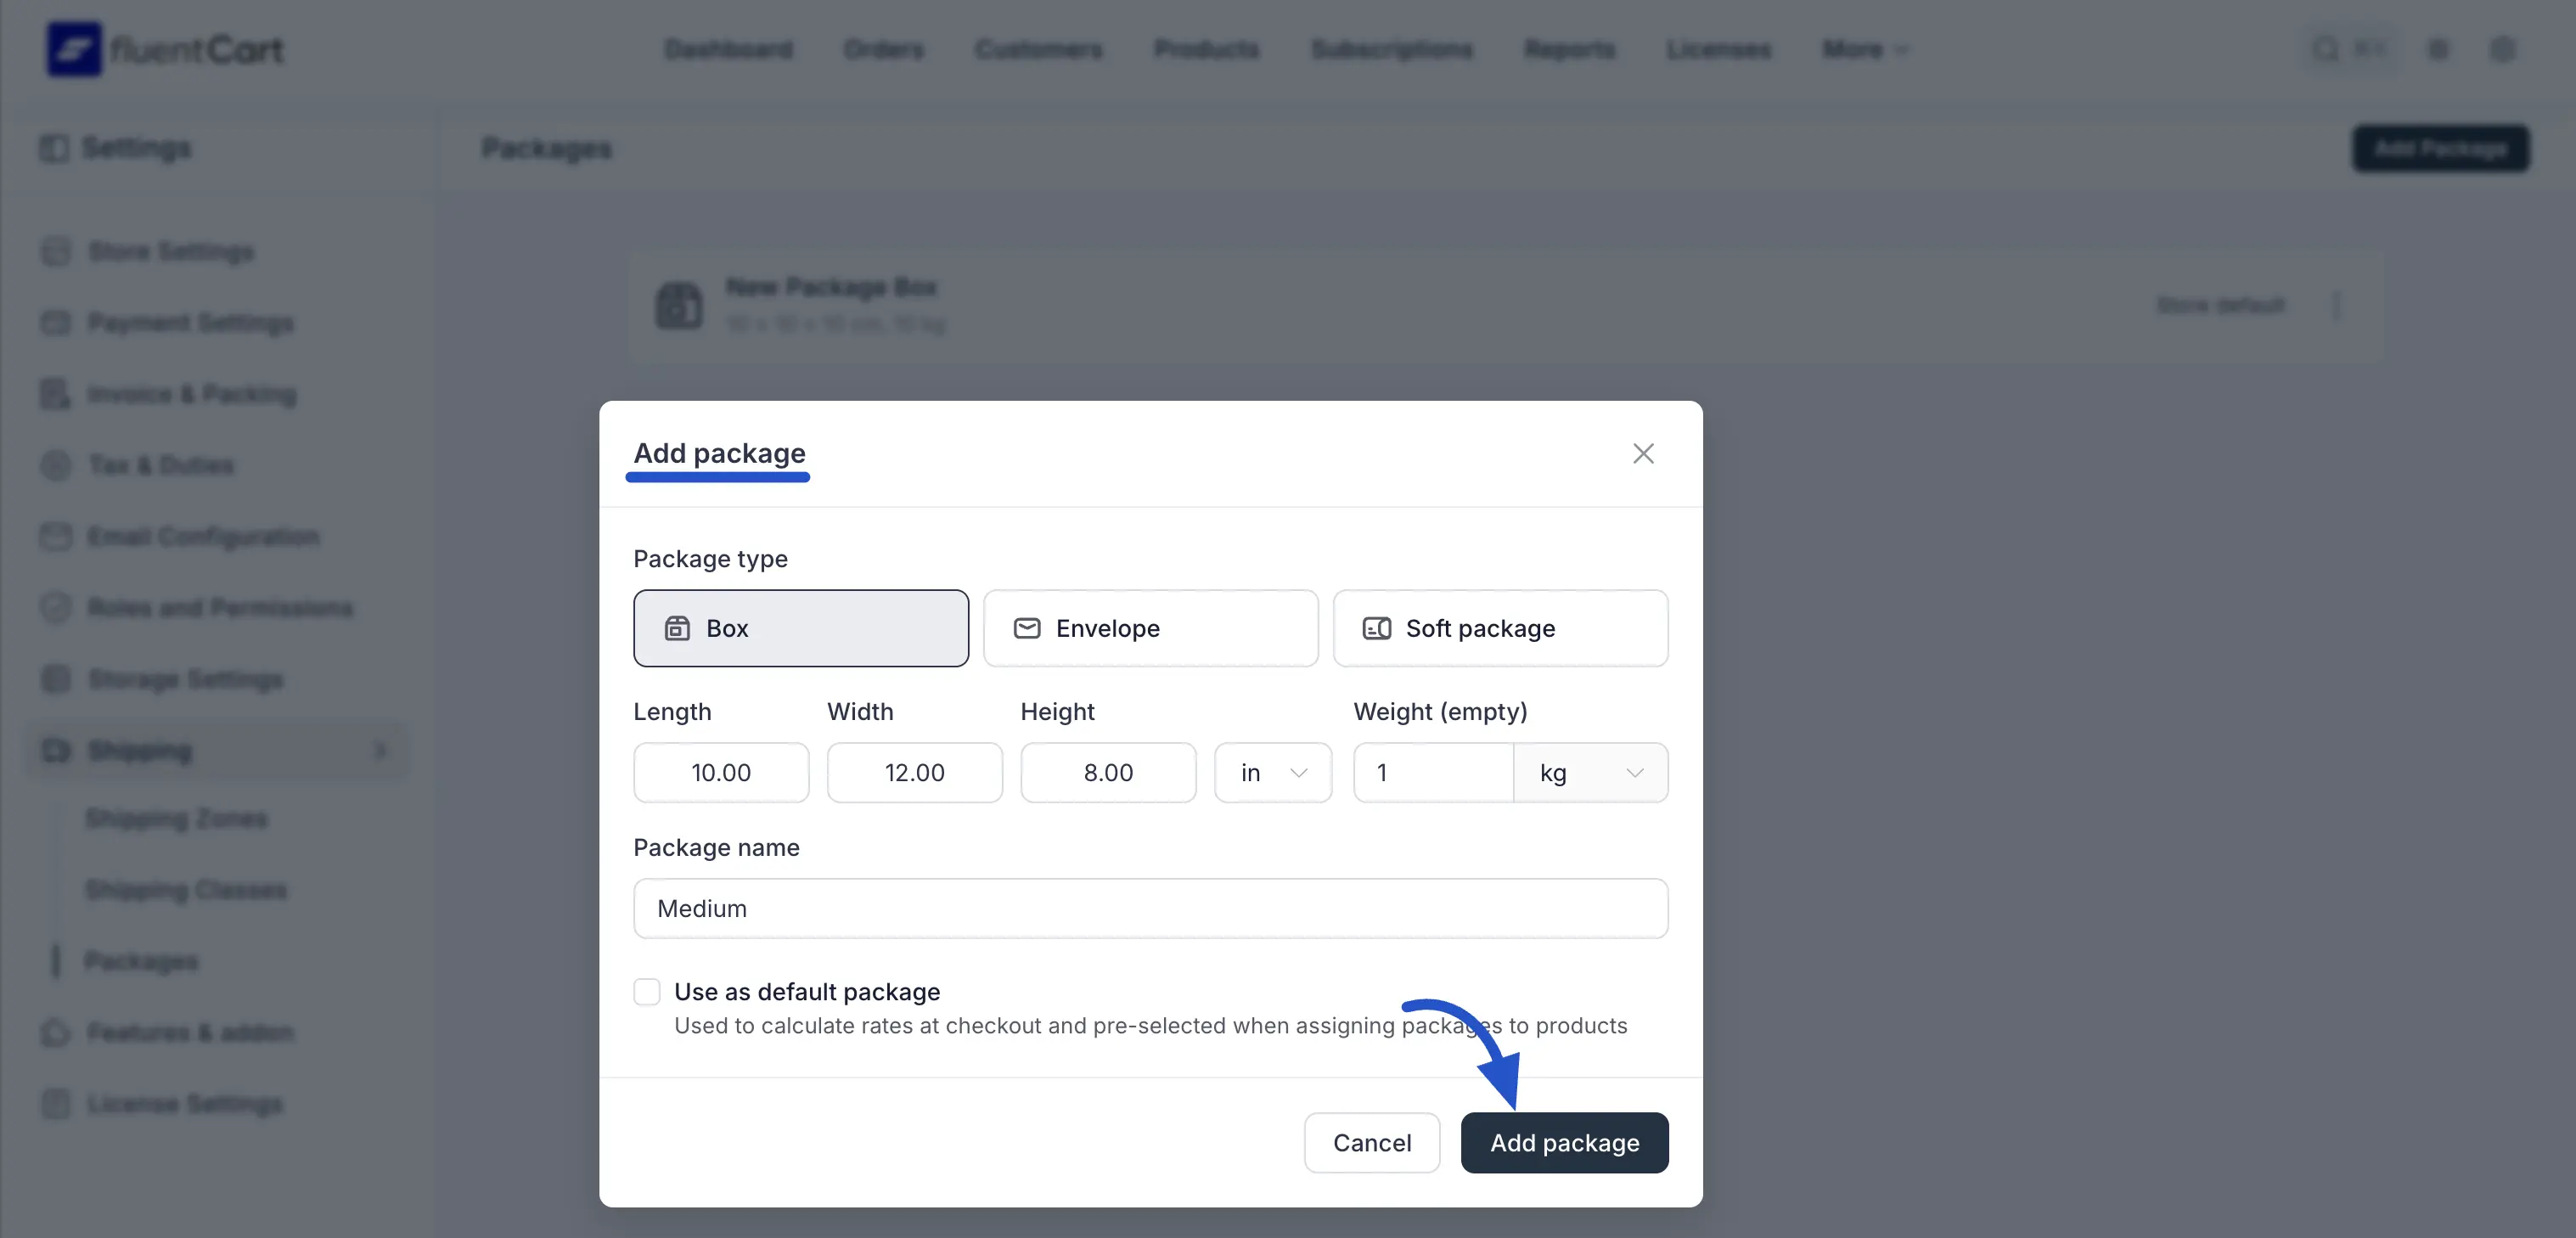Open the Subscriptions menu item
Viewport: 2576px width, 1238px height.
[x=1391, y=49]
